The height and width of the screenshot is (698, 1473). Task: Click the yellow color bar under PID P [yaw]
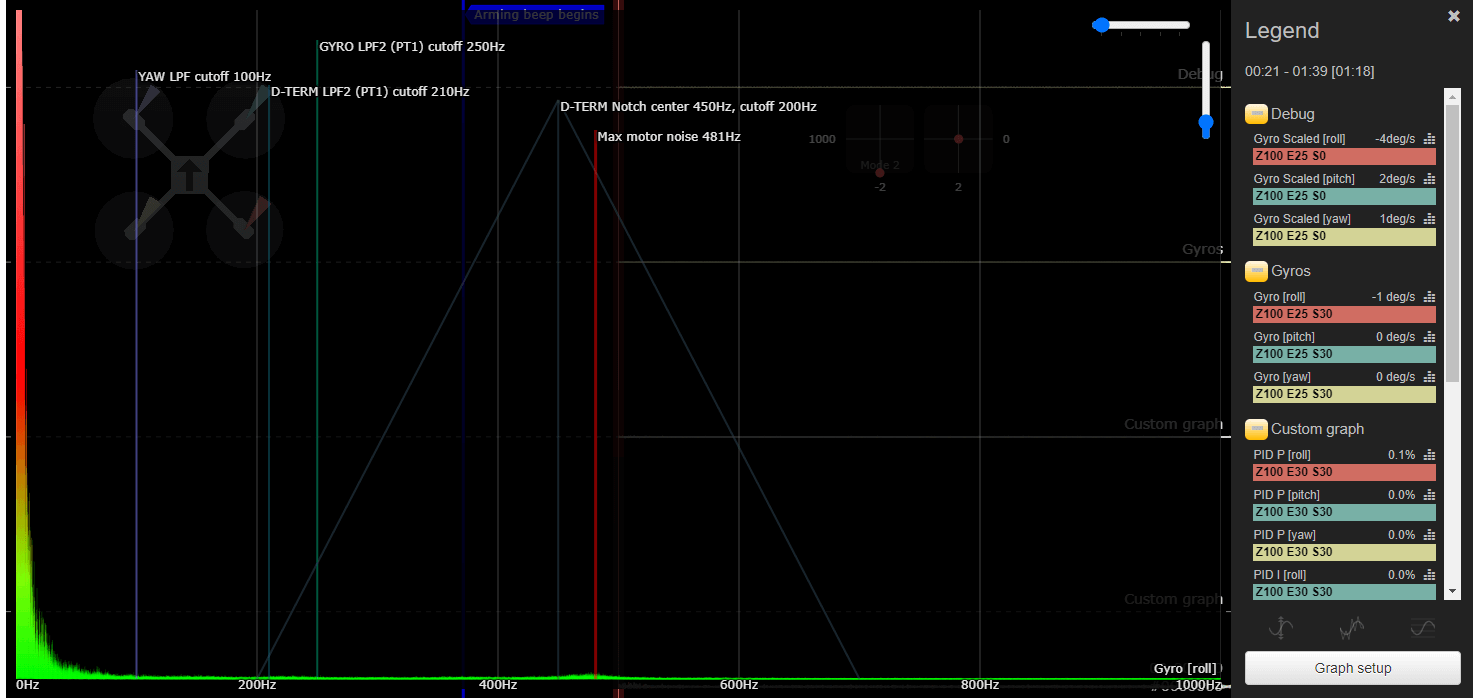coord(1344,552)
